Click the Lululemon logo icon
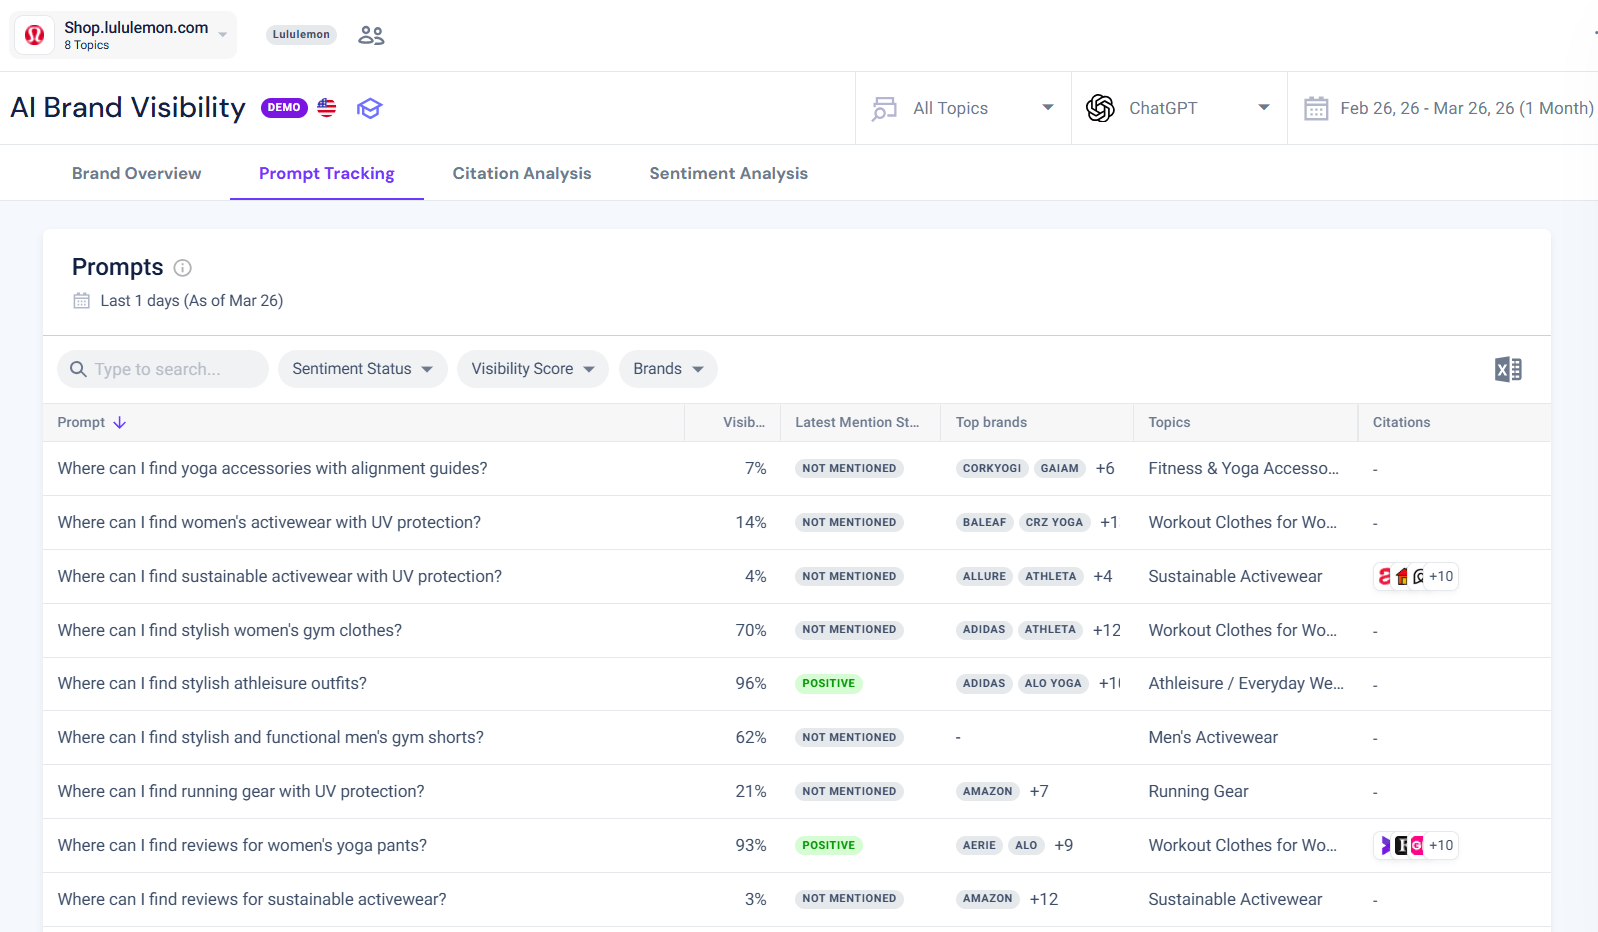 [34, 35]
